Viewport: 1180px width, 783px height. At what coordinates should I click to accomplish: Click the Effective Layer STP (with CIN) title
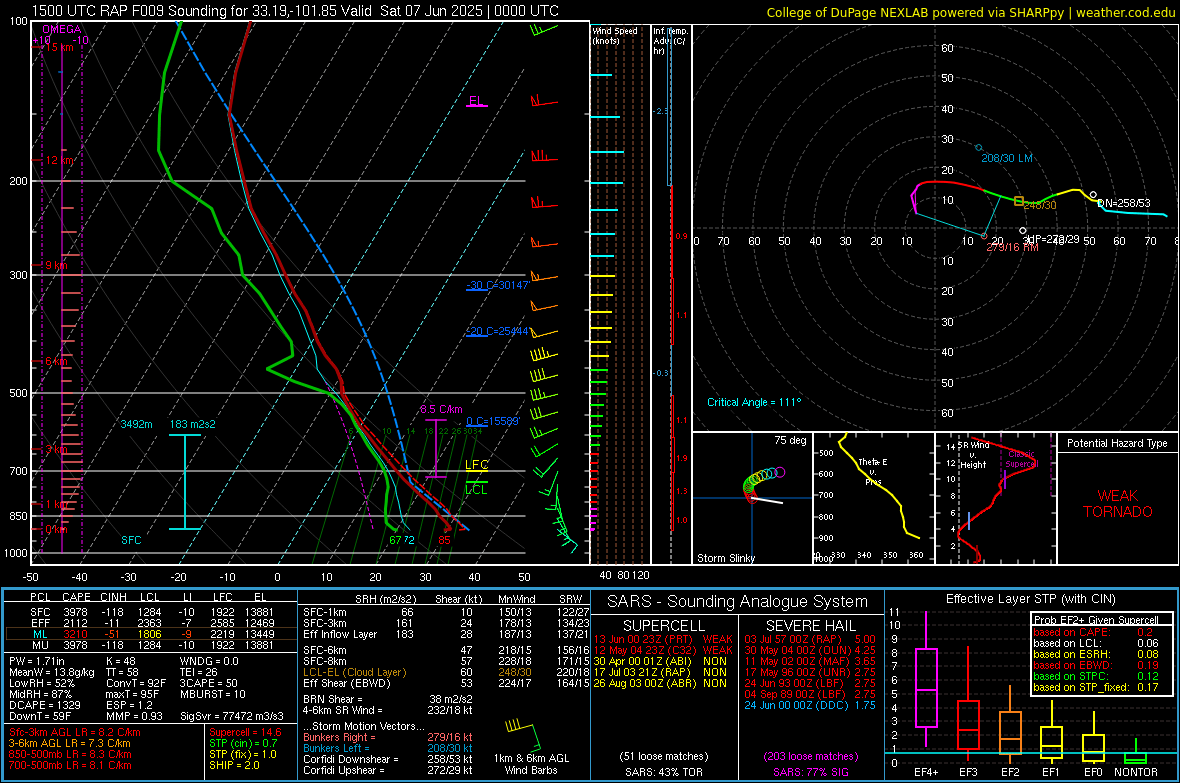point(1030,599)
